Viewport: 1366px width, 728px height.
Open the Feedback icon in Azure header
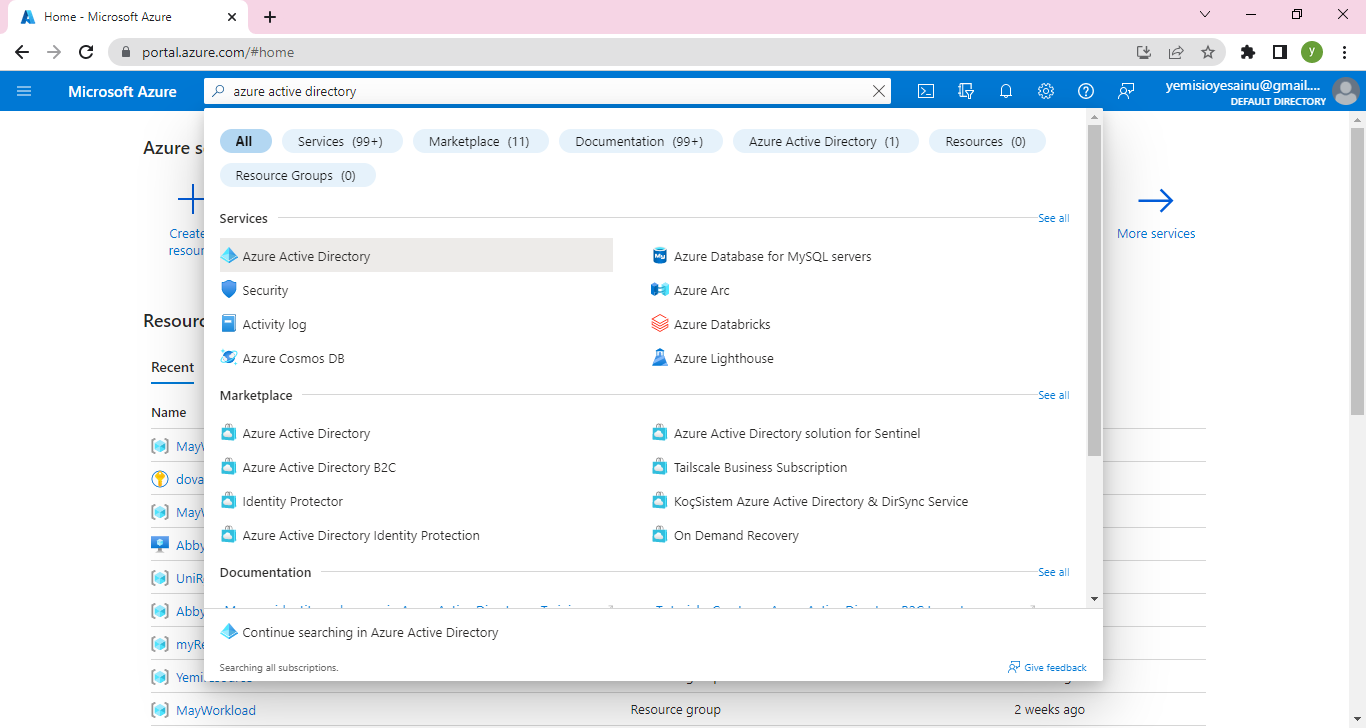click(x=1126, y=91)
